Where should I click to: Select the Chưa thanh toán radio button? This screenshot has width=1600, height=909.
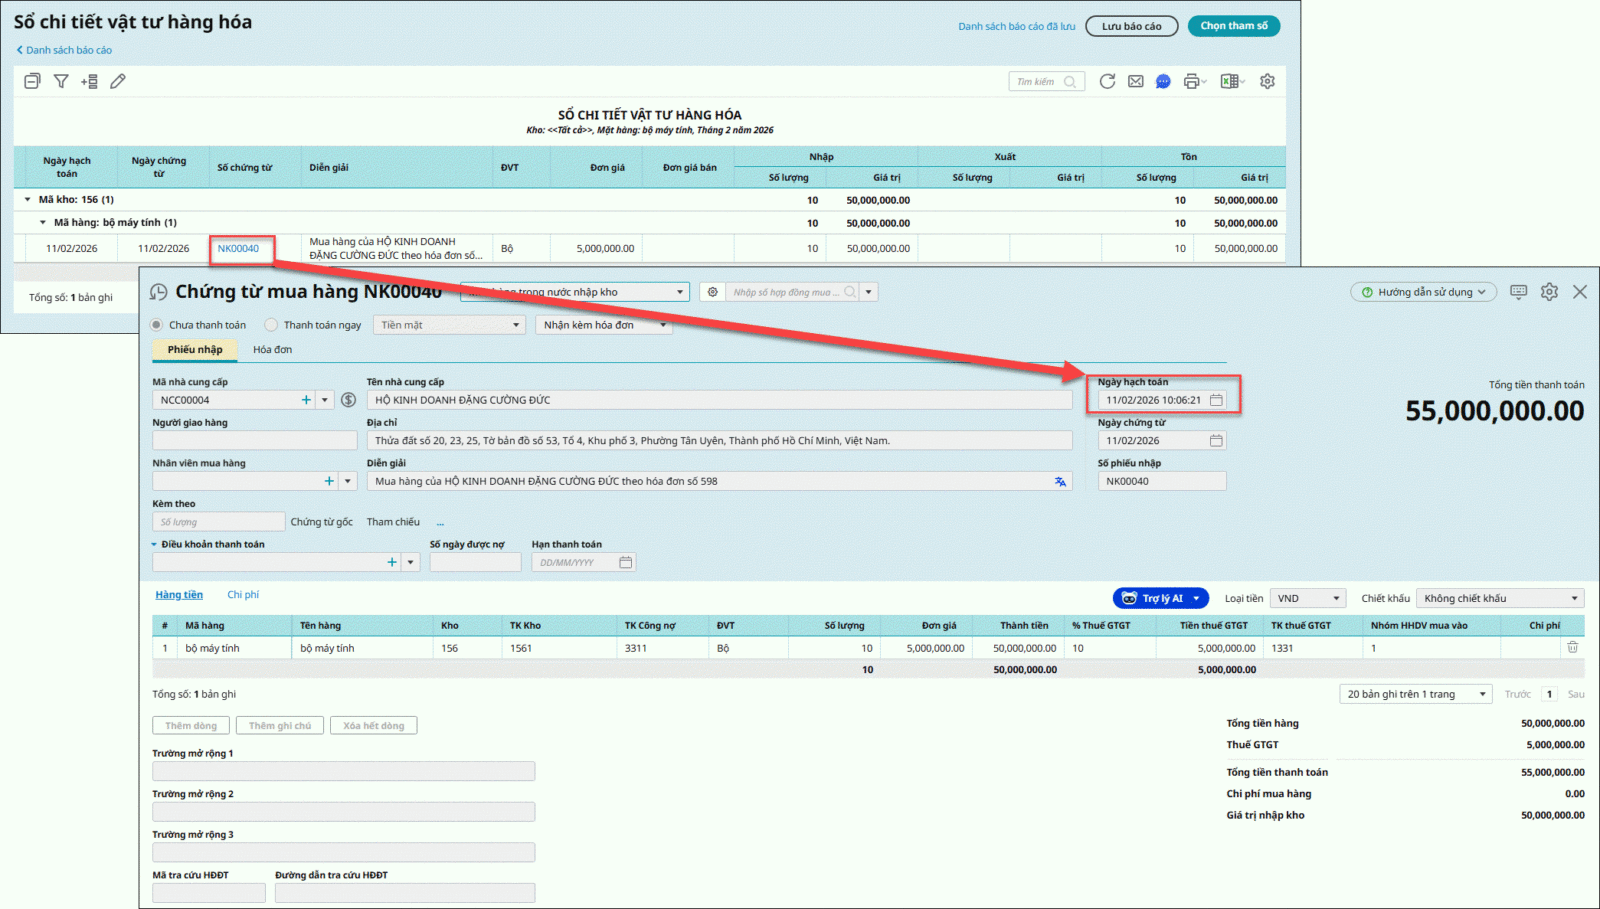click(157, 325)
